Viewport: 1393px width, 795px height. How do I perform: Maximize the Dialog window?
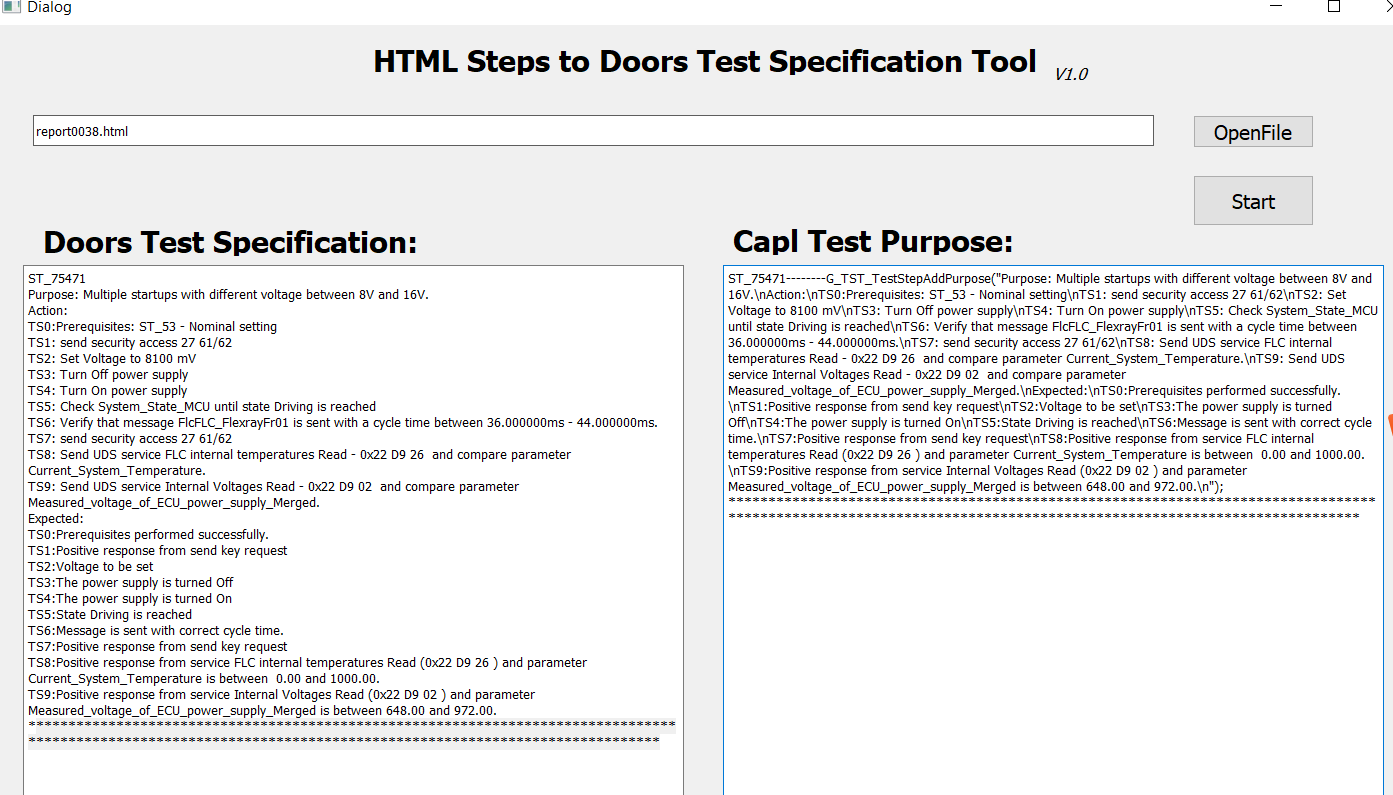point(1333,6)
